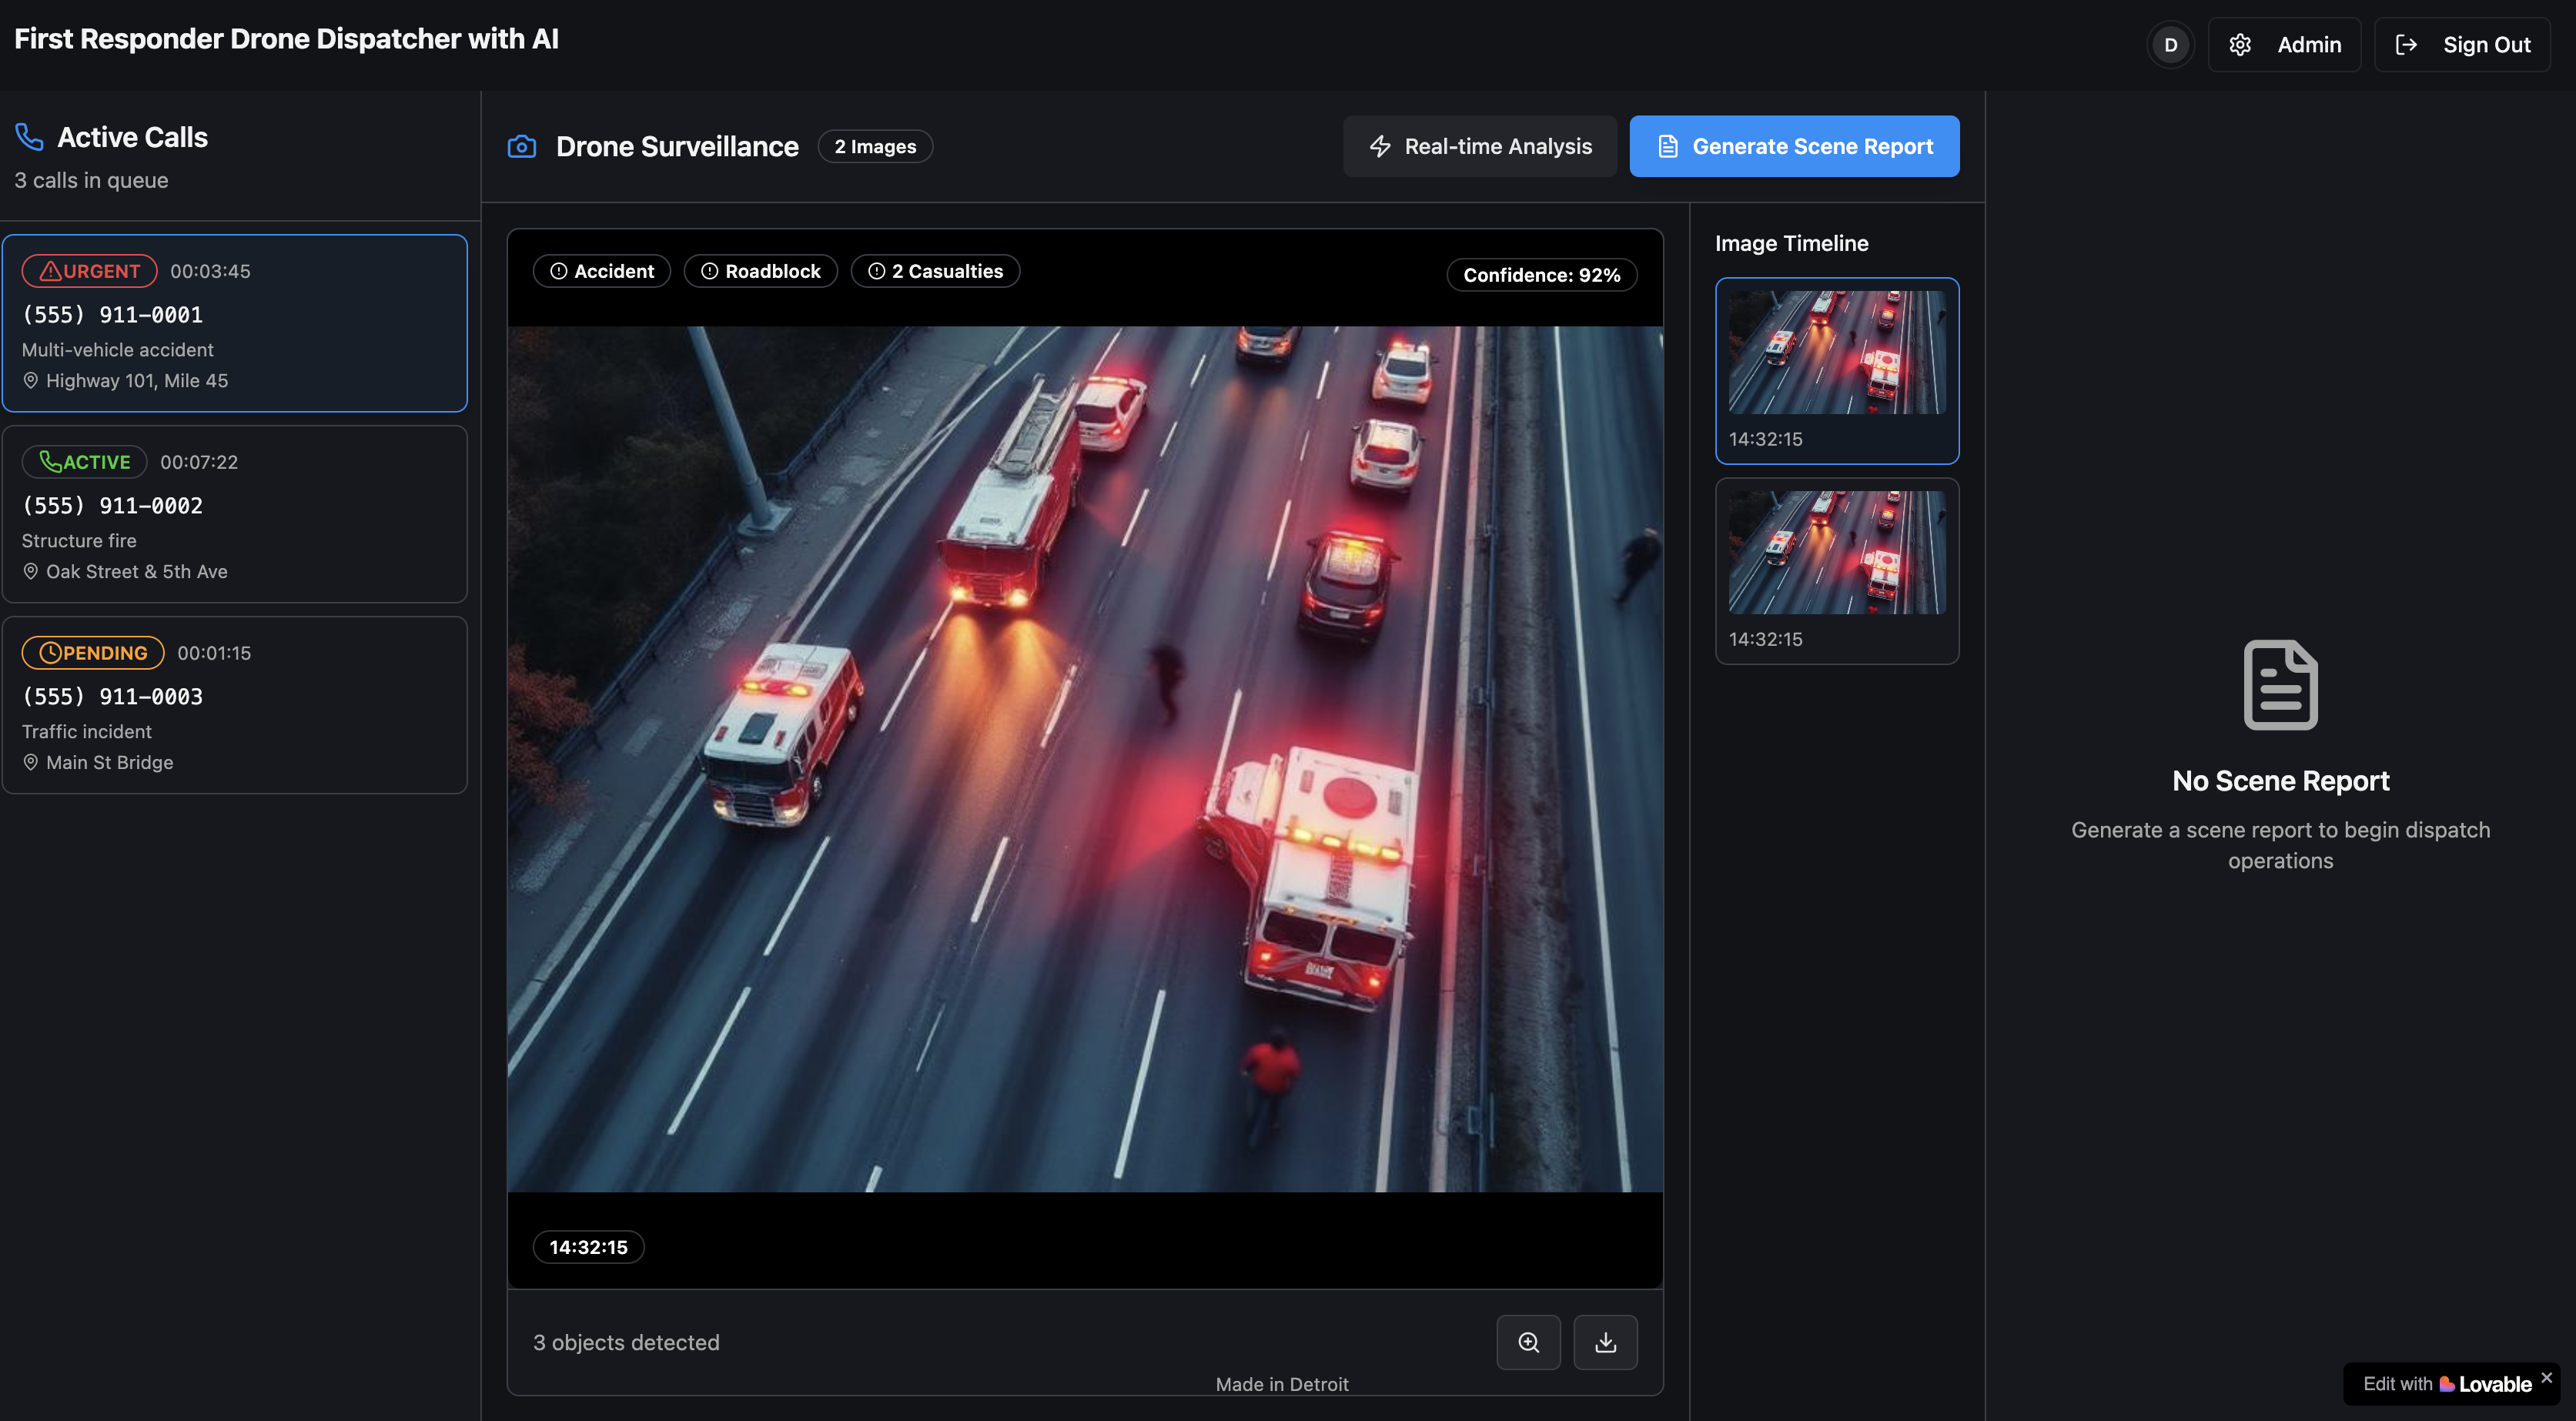Close the Edit with Lovable badge
Viewport: 2576px width, 1421px height.
click(x=2546, y=1377)
